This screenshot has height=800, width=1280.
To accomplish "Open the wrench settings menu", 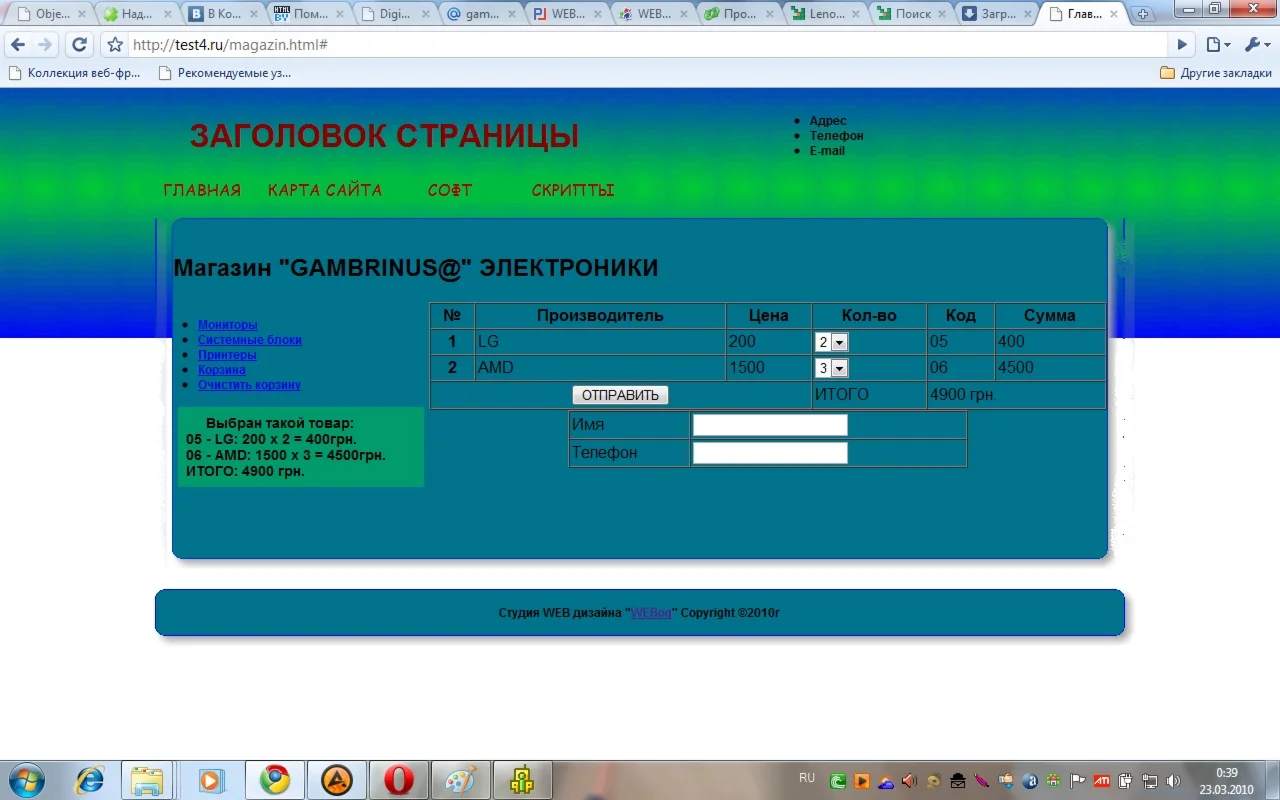I will (x=1256, y=45).
